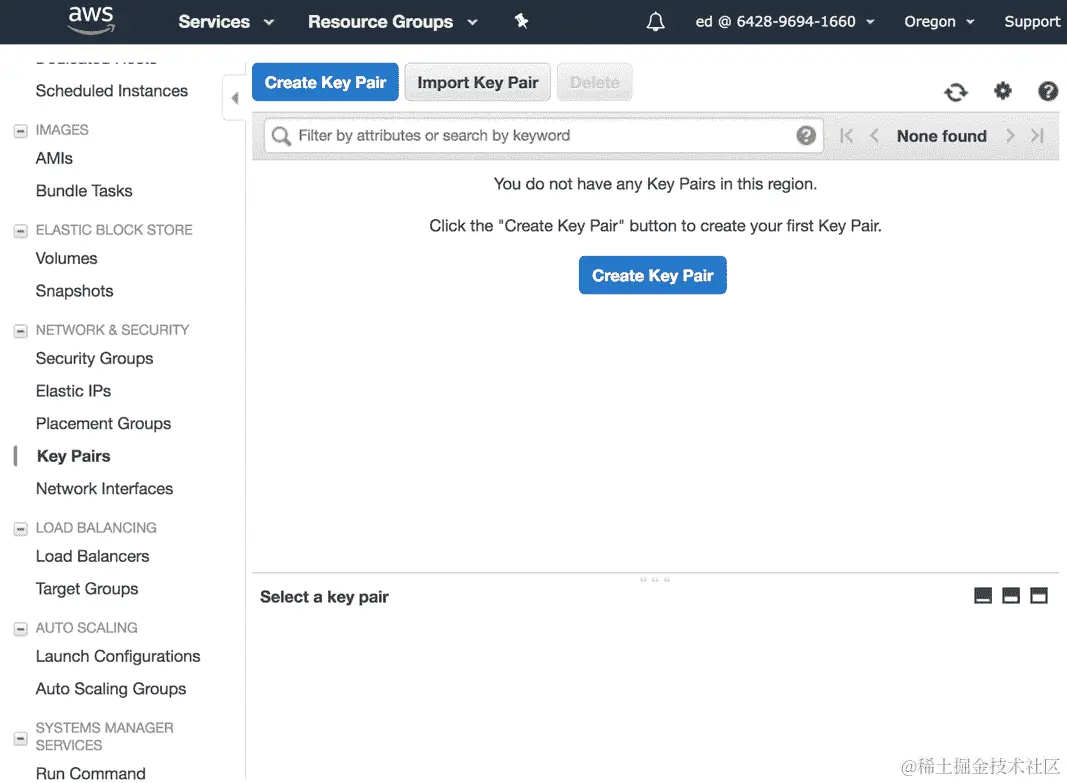Collapse the sidebar with the arrow handle
This screenshot has width=1067, height=783.
click(x=235, y=98)
